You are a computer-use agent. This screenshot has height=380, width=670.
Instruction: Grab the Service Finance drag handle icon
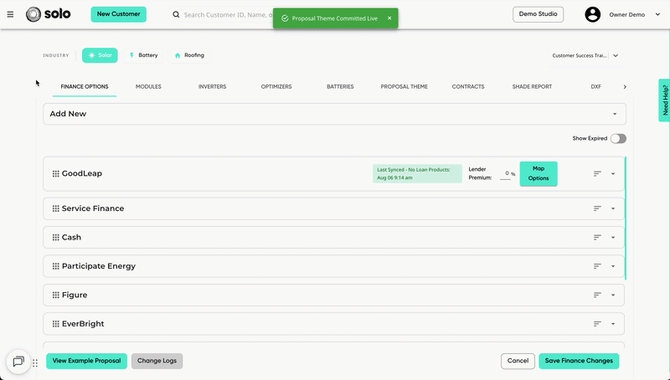(56, 209)
